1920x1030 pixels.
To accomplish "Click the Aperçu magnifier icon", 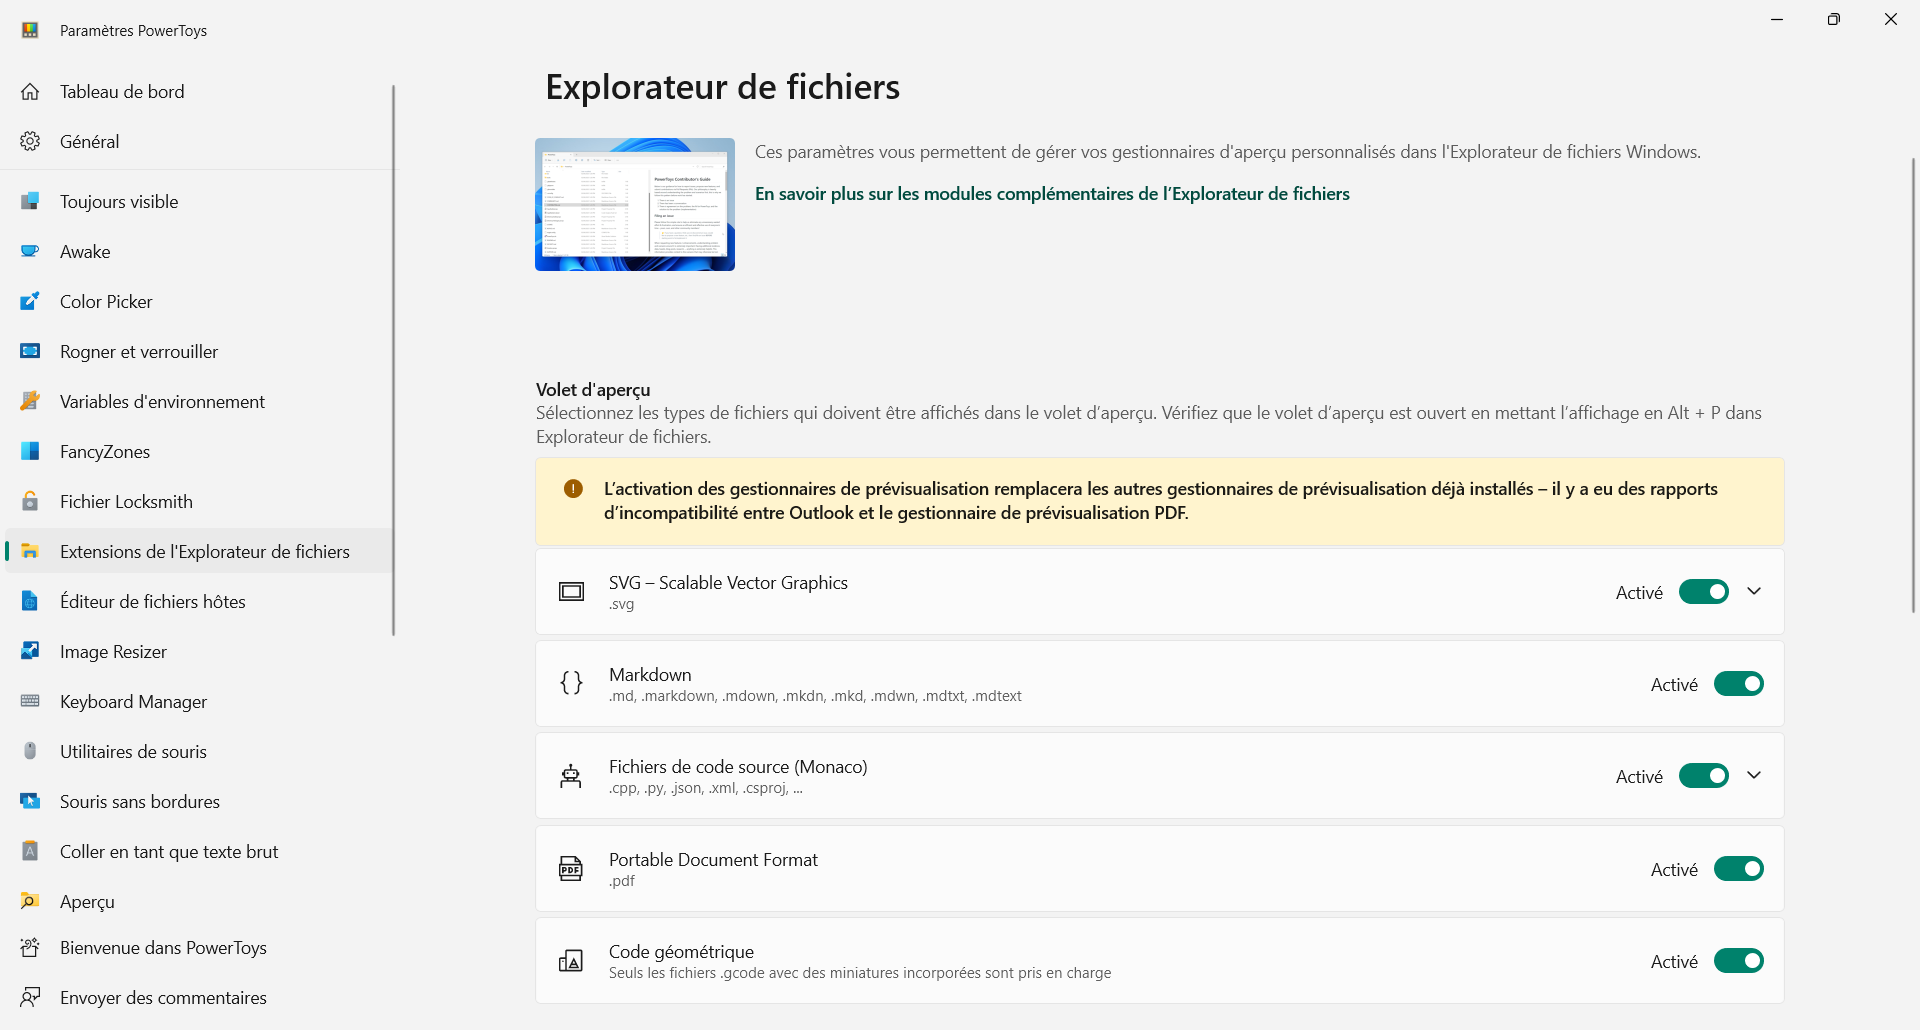I will 30,902.
